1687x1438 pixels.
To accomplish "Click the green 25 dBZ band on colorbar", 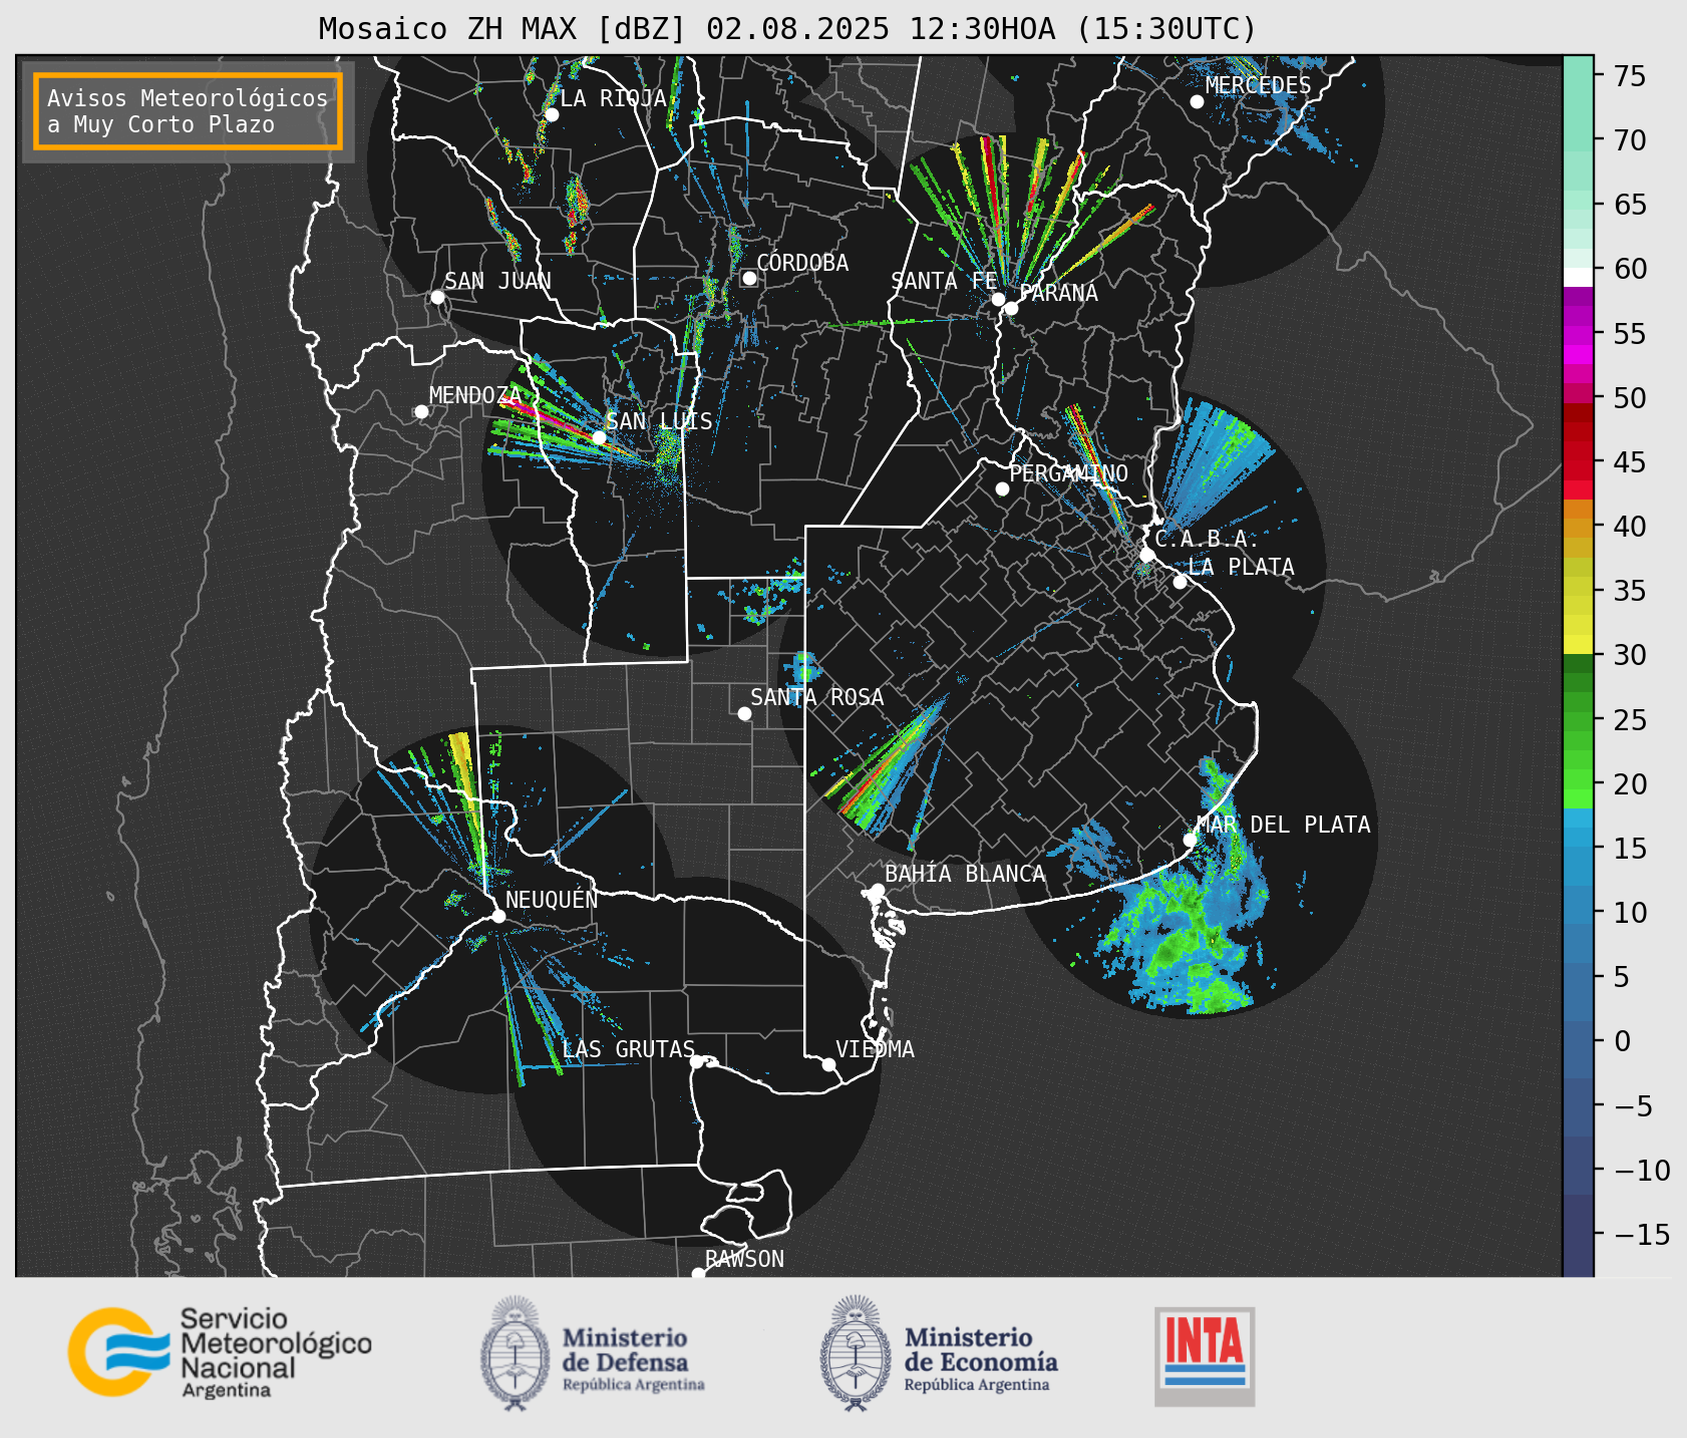I will click(1578, 720).
